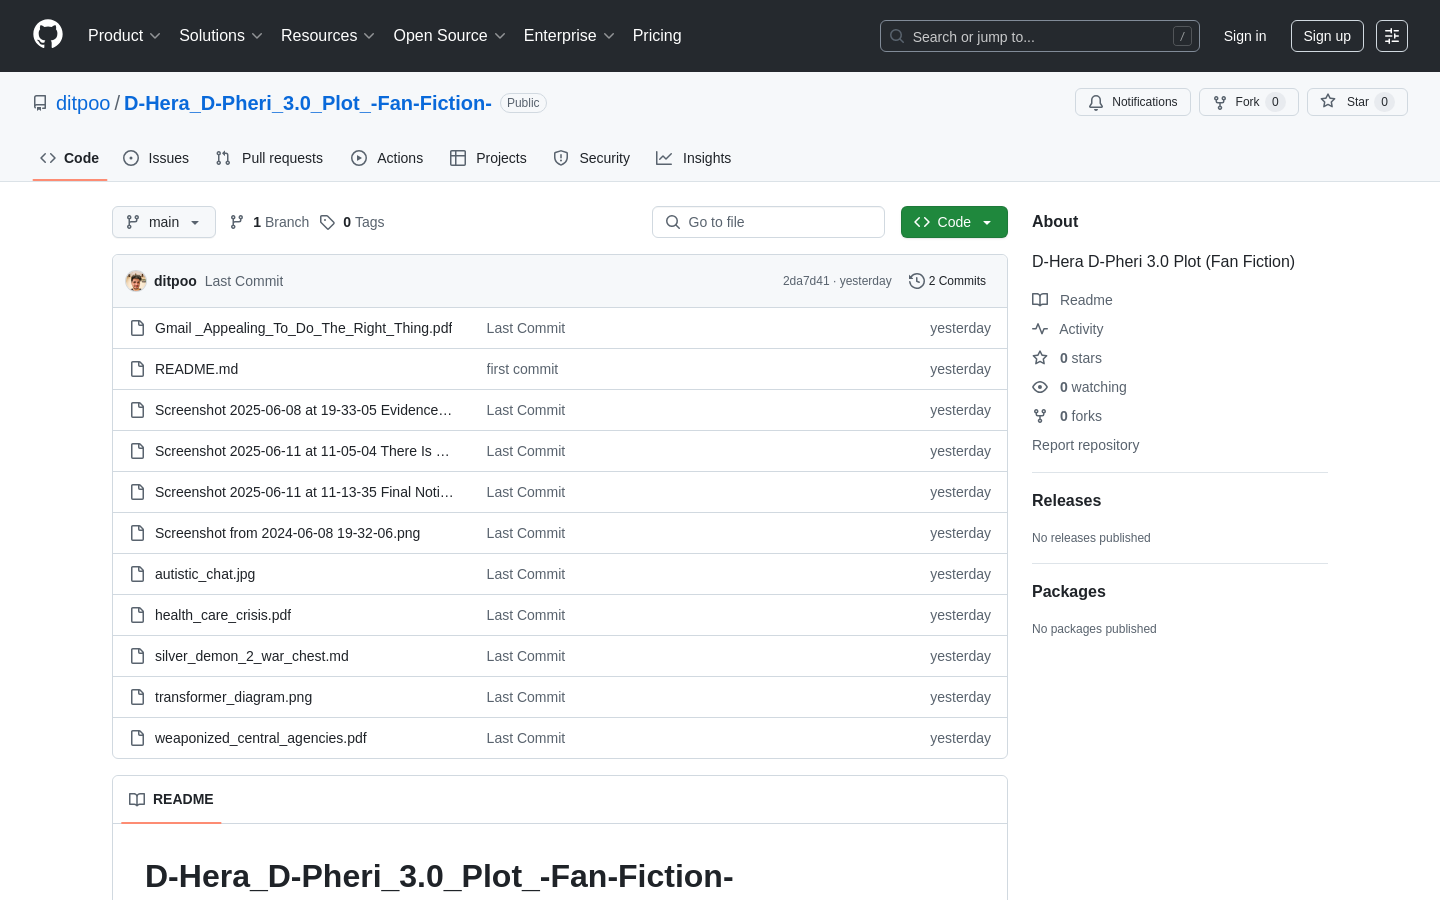The width and height of the screenshot is (1440, 900).
Task: Open the first commit message link
Action: point(522,369)
